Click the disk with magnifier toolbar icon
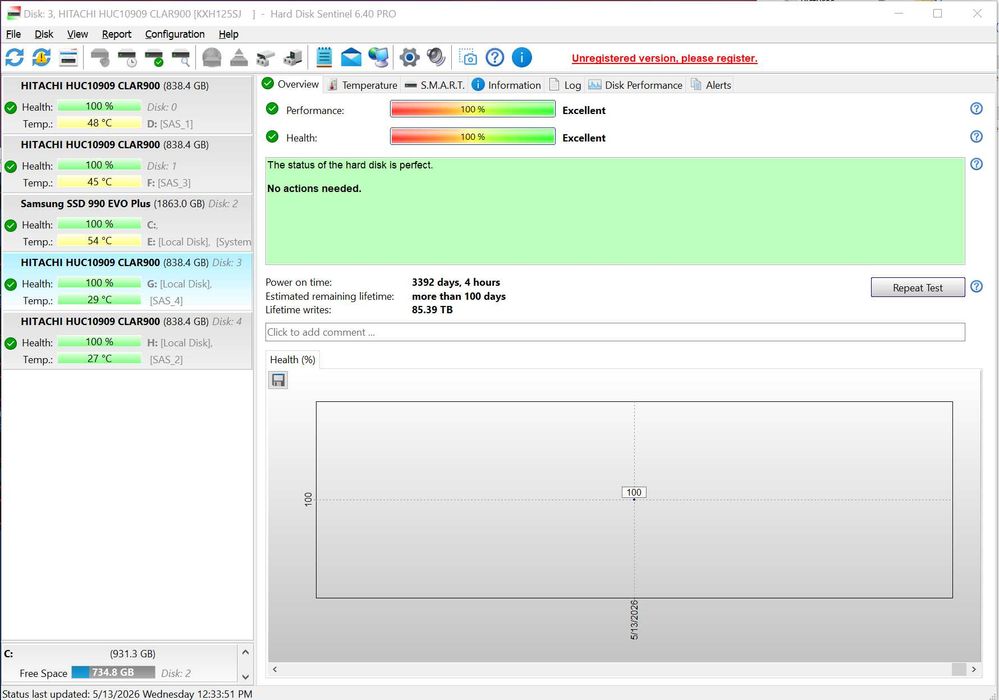The width and height of the screenshot is (999, 700). tap(181, 57)
